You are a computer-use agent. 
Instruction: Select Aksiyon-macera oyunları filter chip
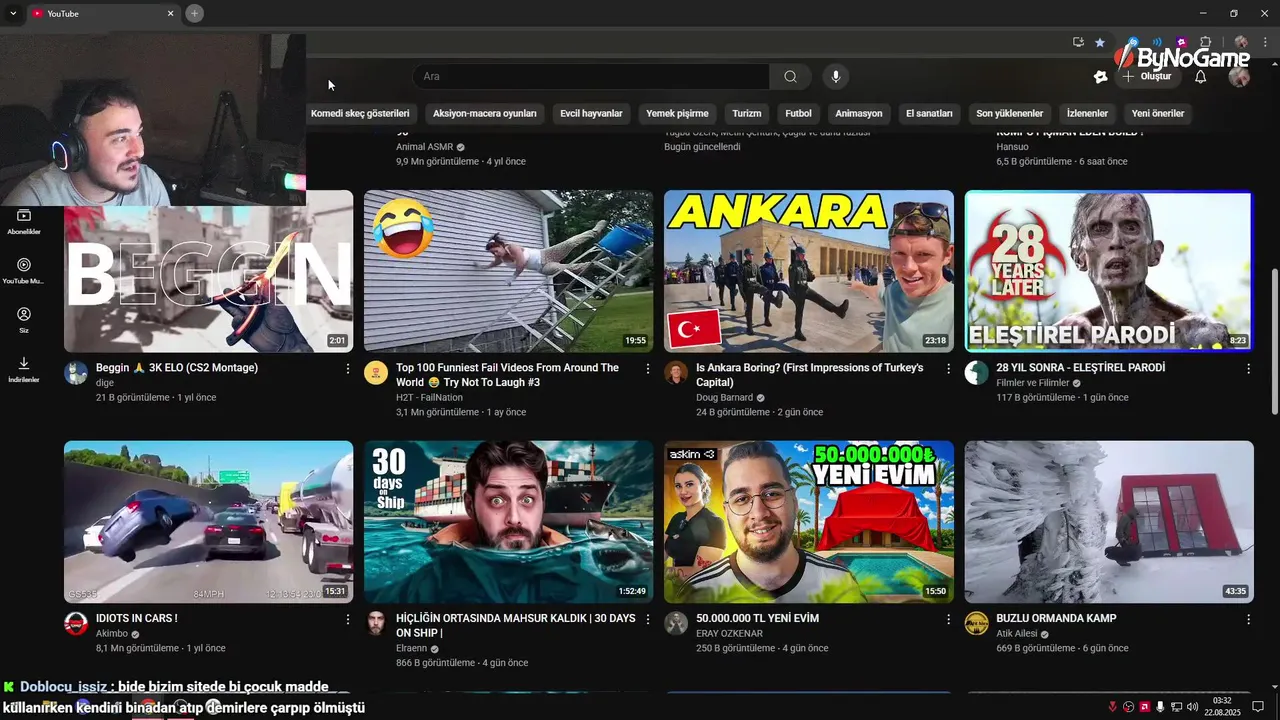click(485, 113)
